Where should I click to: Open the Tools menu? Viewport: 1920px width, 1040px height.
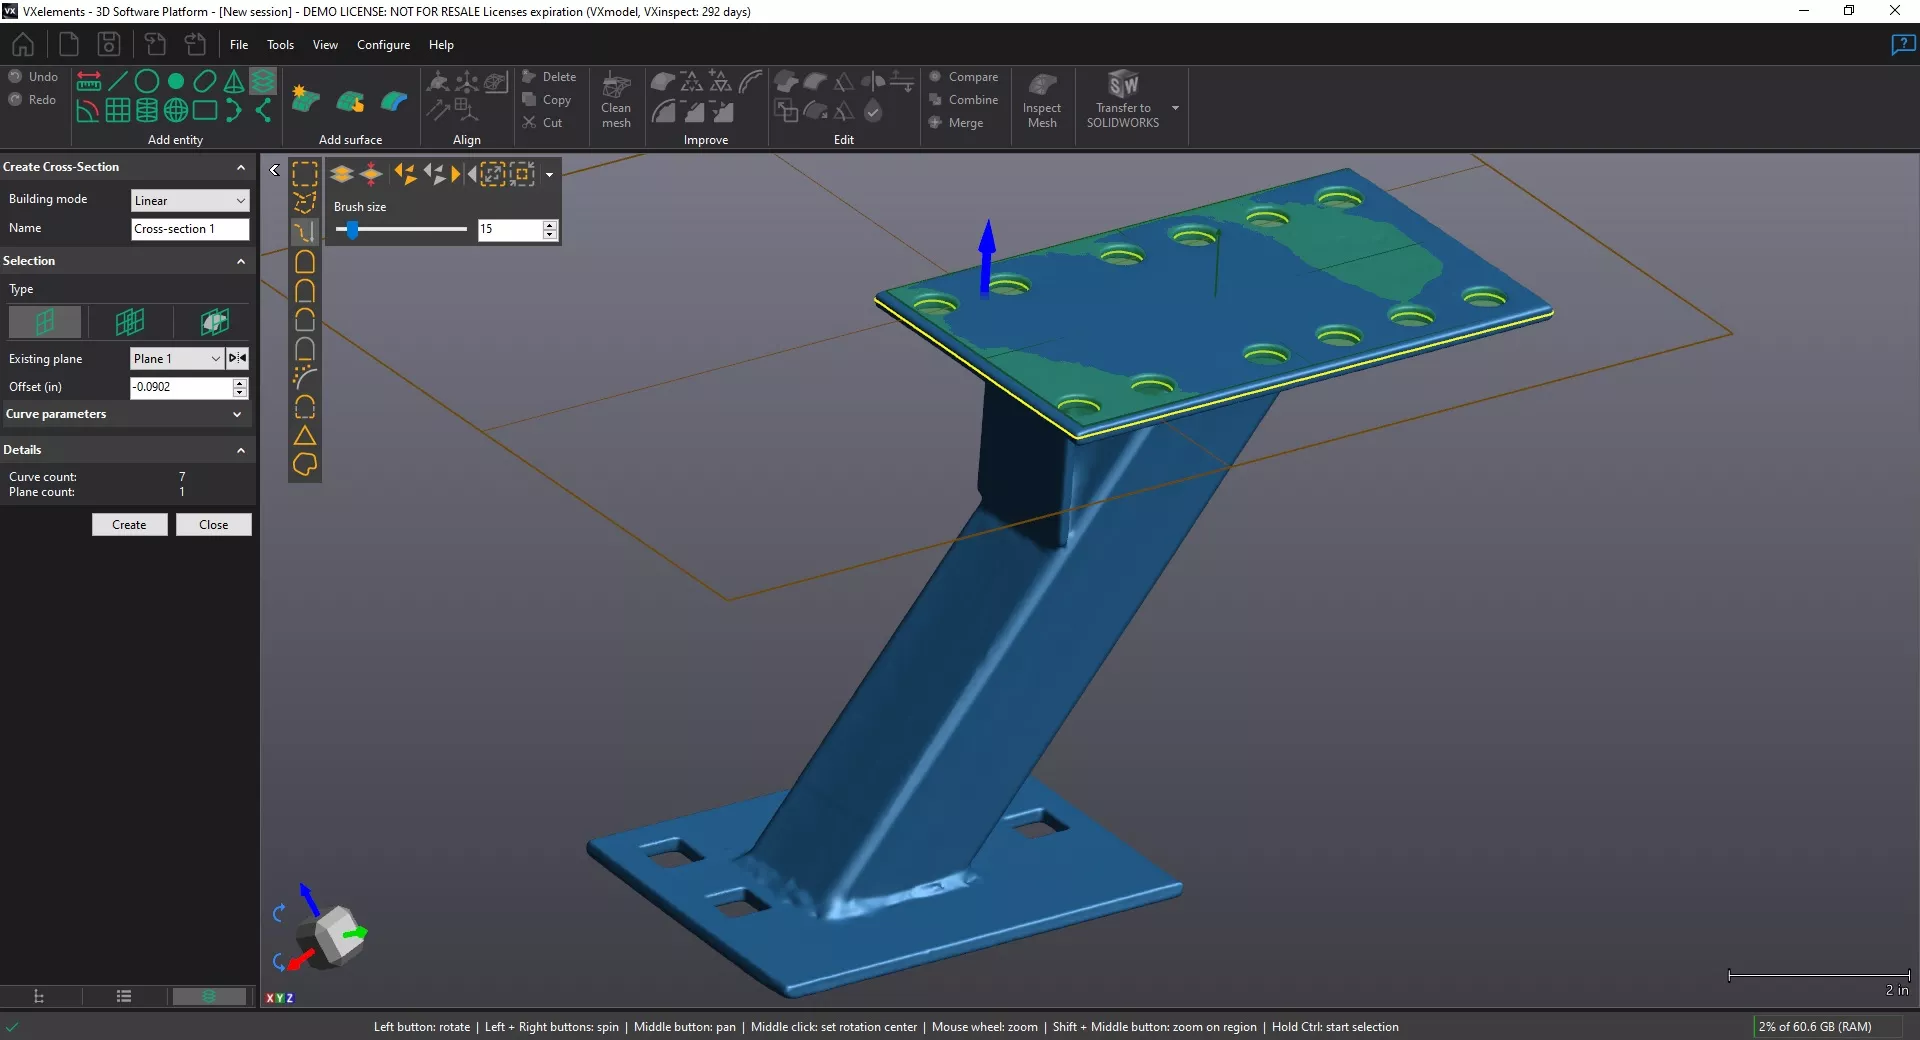click(280, 45)
